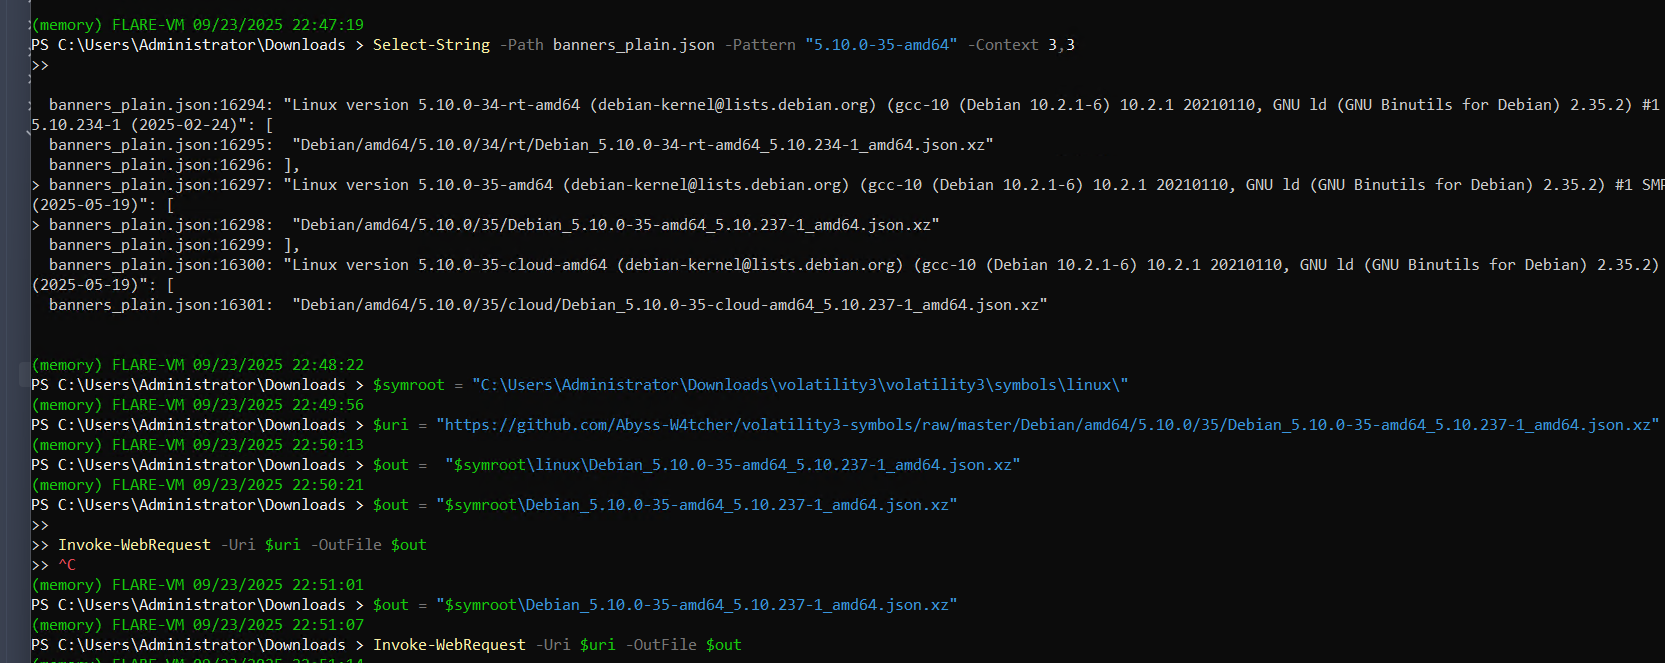Click the cloud-amd64 json.xz path string
The width and height of the screenshot is (1665, 663).
click(669, 305)
